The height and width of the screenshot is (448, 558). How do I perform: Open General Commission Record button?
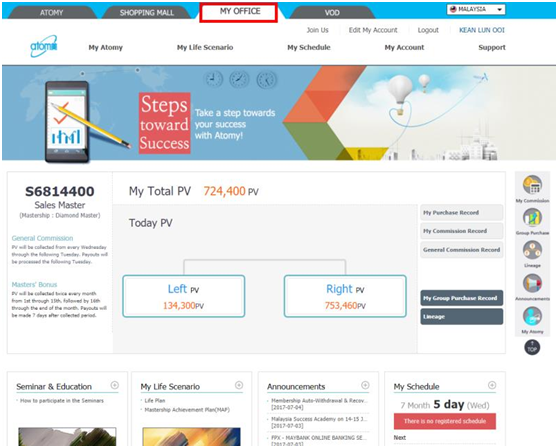[x=462, y=249]
